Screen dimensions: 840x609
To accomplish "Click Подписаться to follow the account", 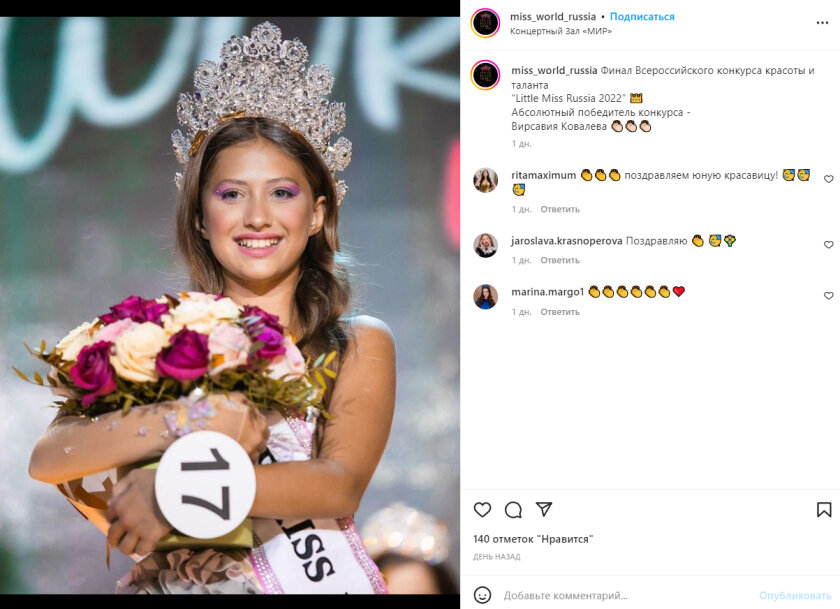I will pos(642,17).
